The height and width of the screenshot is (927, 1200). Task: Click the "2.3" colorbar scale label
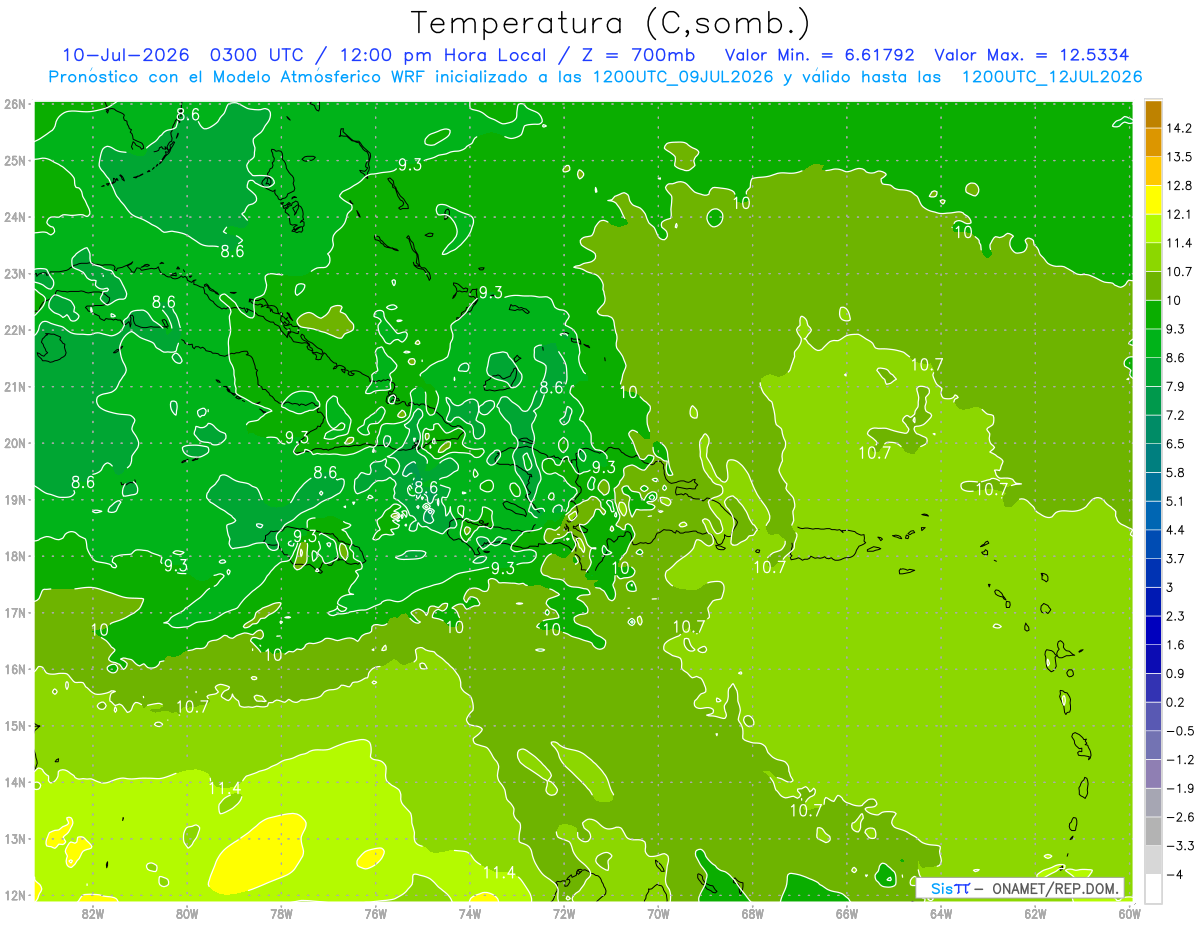coord(1175,616)
